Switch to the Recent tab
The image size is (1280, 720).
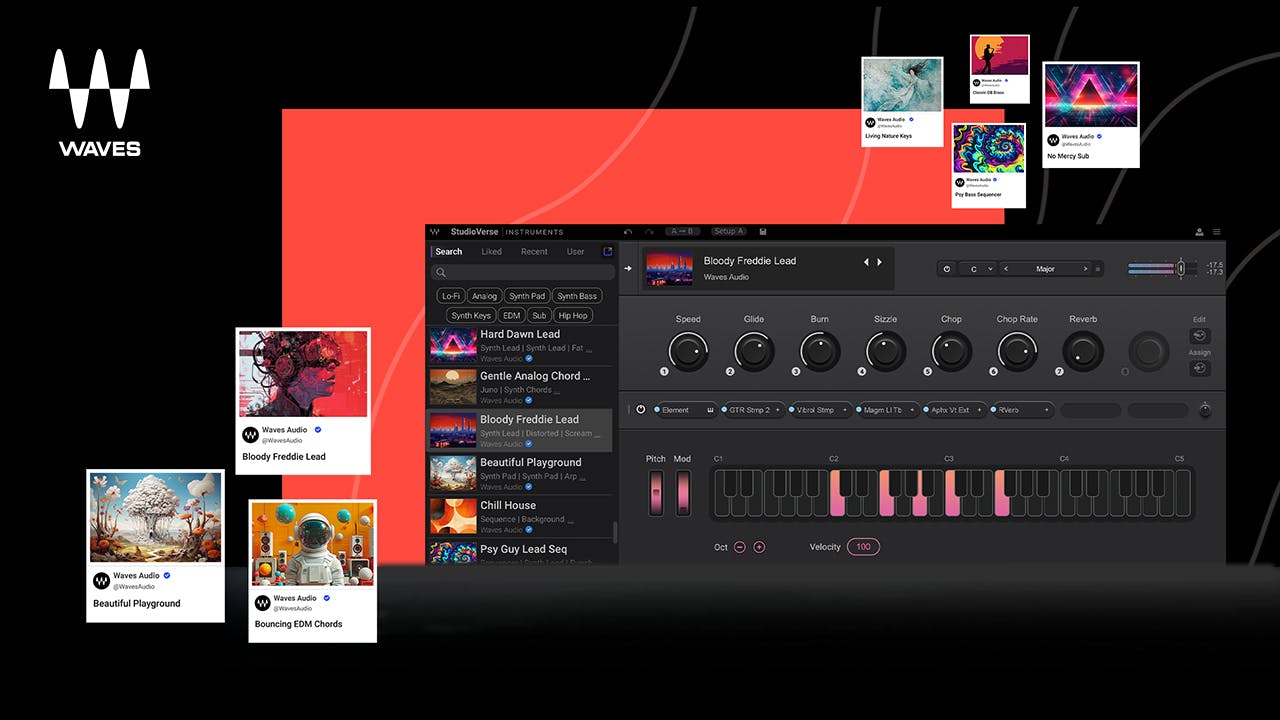(534, 251)
